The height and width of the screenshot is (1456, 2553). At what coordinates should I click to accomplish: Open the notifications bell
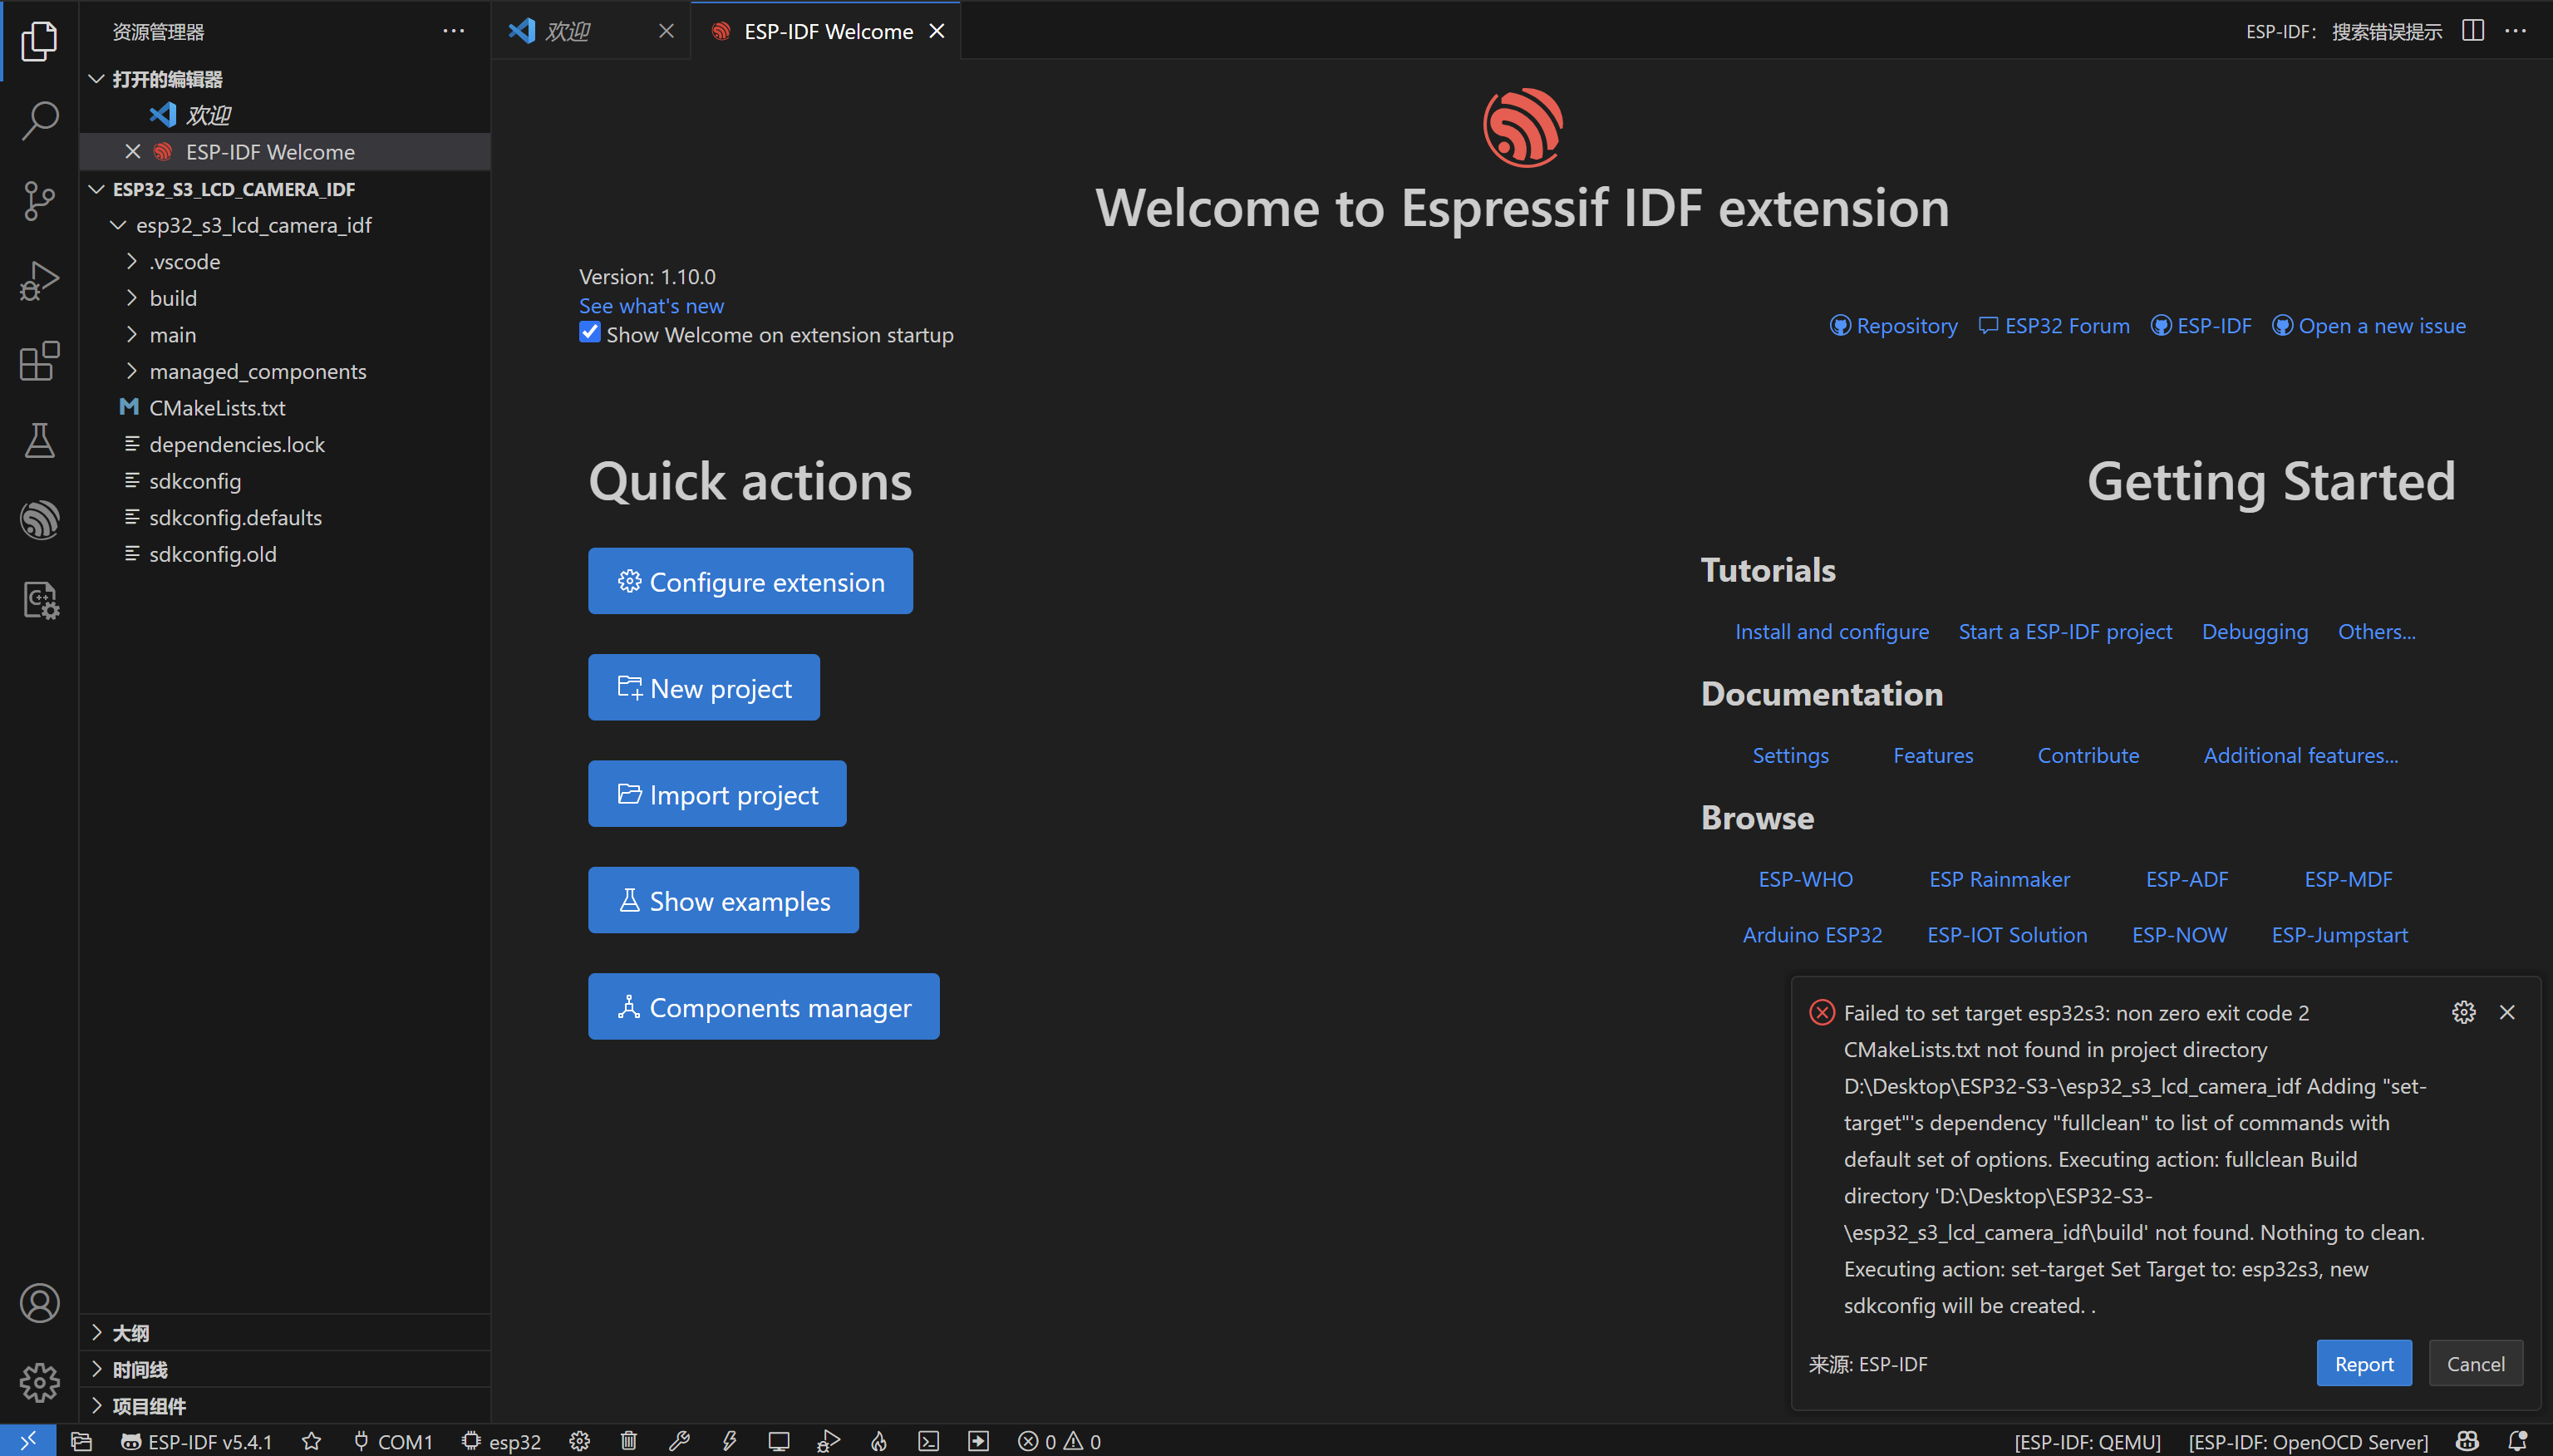(2518, 1441)
